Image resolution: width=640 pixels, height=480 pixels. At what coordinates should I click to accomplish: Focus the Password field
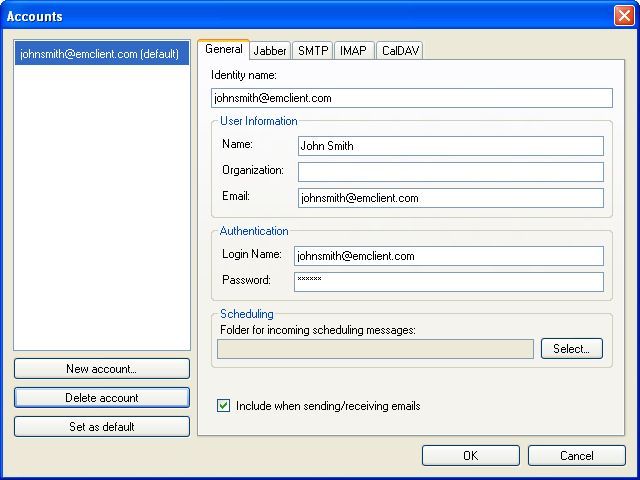click(449, 282)
